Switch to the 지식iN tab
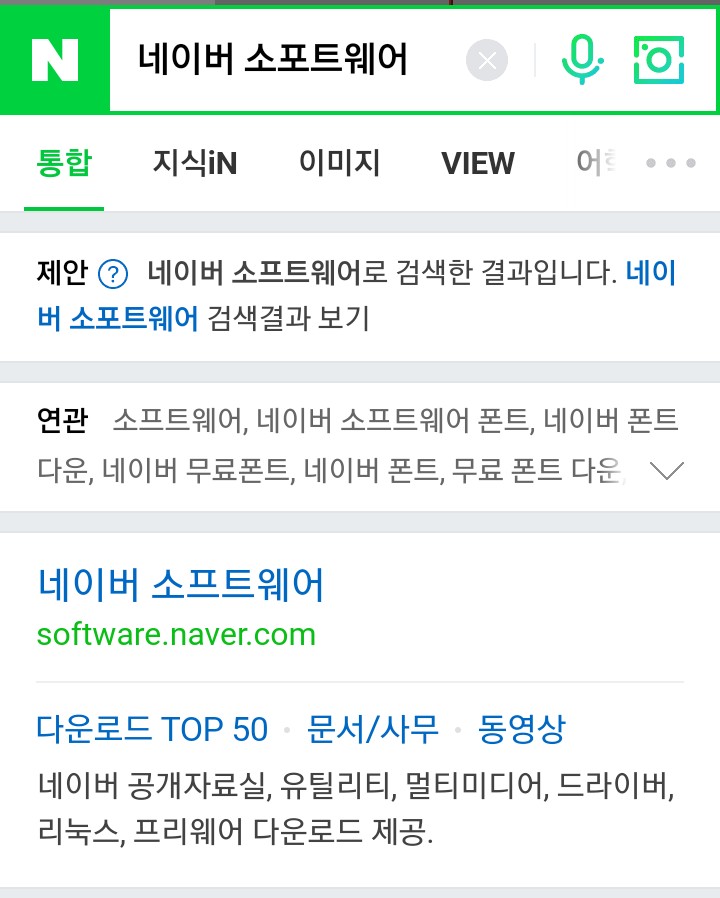This screenshot has height=898, width=720. point(195,163)
